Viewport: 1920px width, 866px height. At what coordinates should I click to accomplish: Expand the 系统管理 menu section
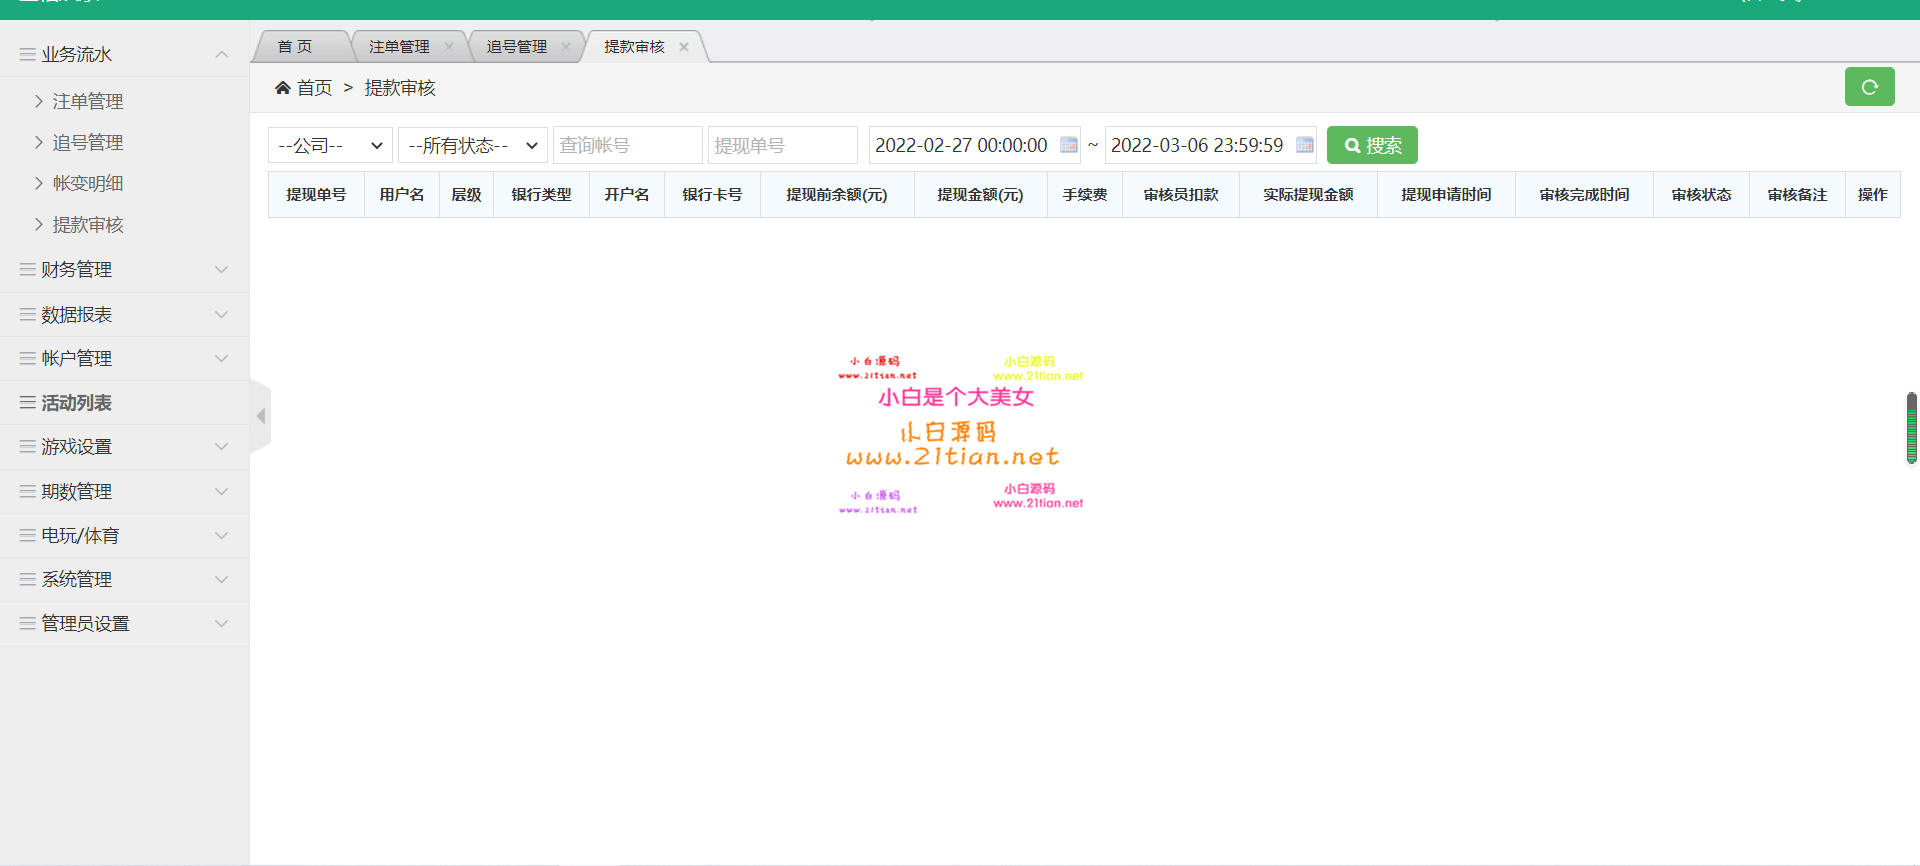coord(124,579)
